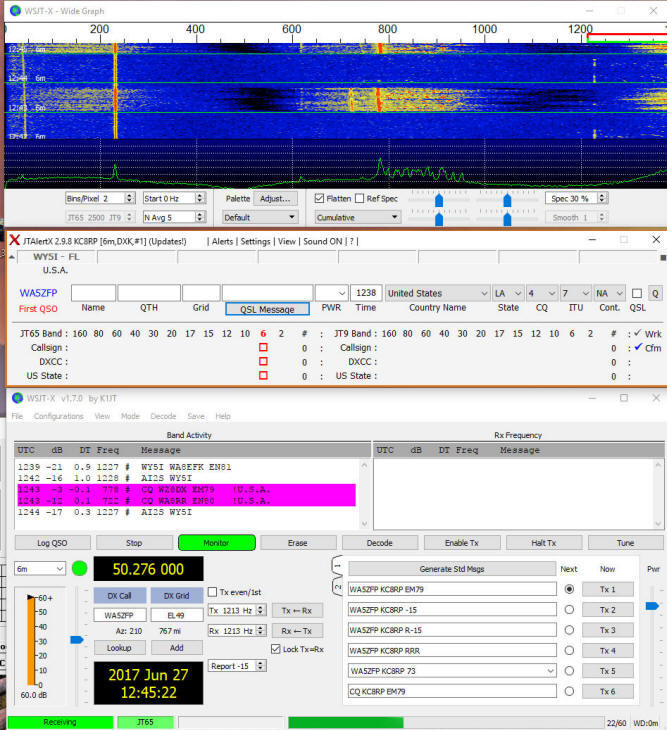The height and width of the screenshot is (730, 667).
Task: Toggle the Tx even/1st checkbox
Action: (x=212, y=592)
